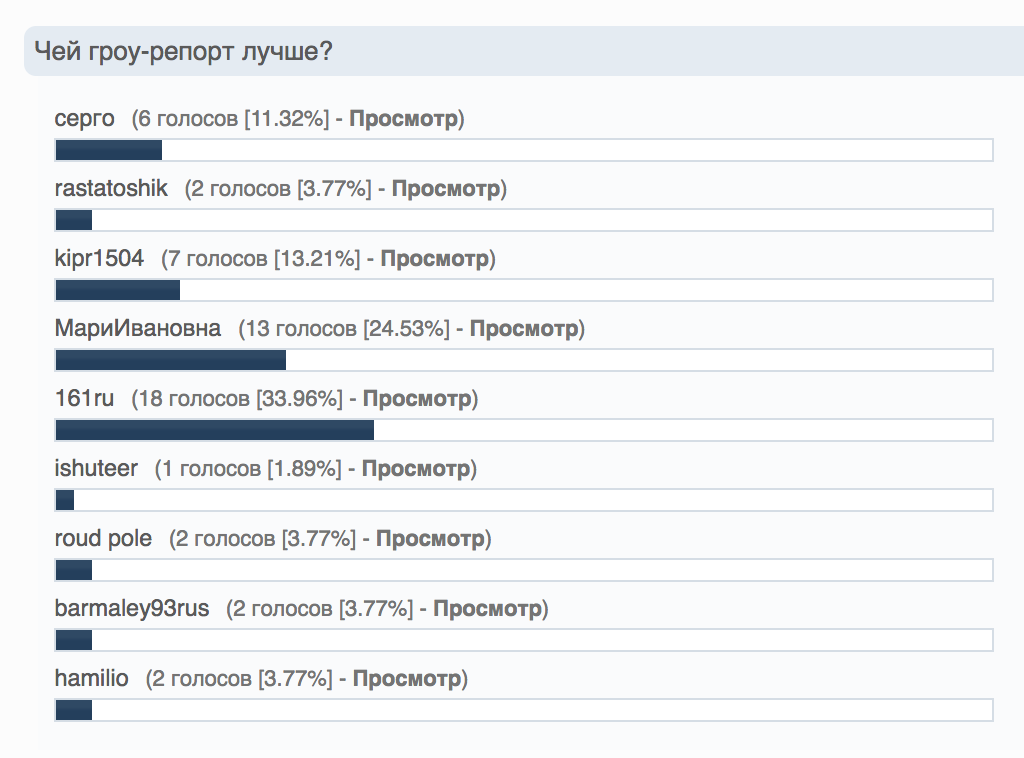Click the barmaley93rus option name
The width and height of the screenshot is (1024, 758).
132,608
